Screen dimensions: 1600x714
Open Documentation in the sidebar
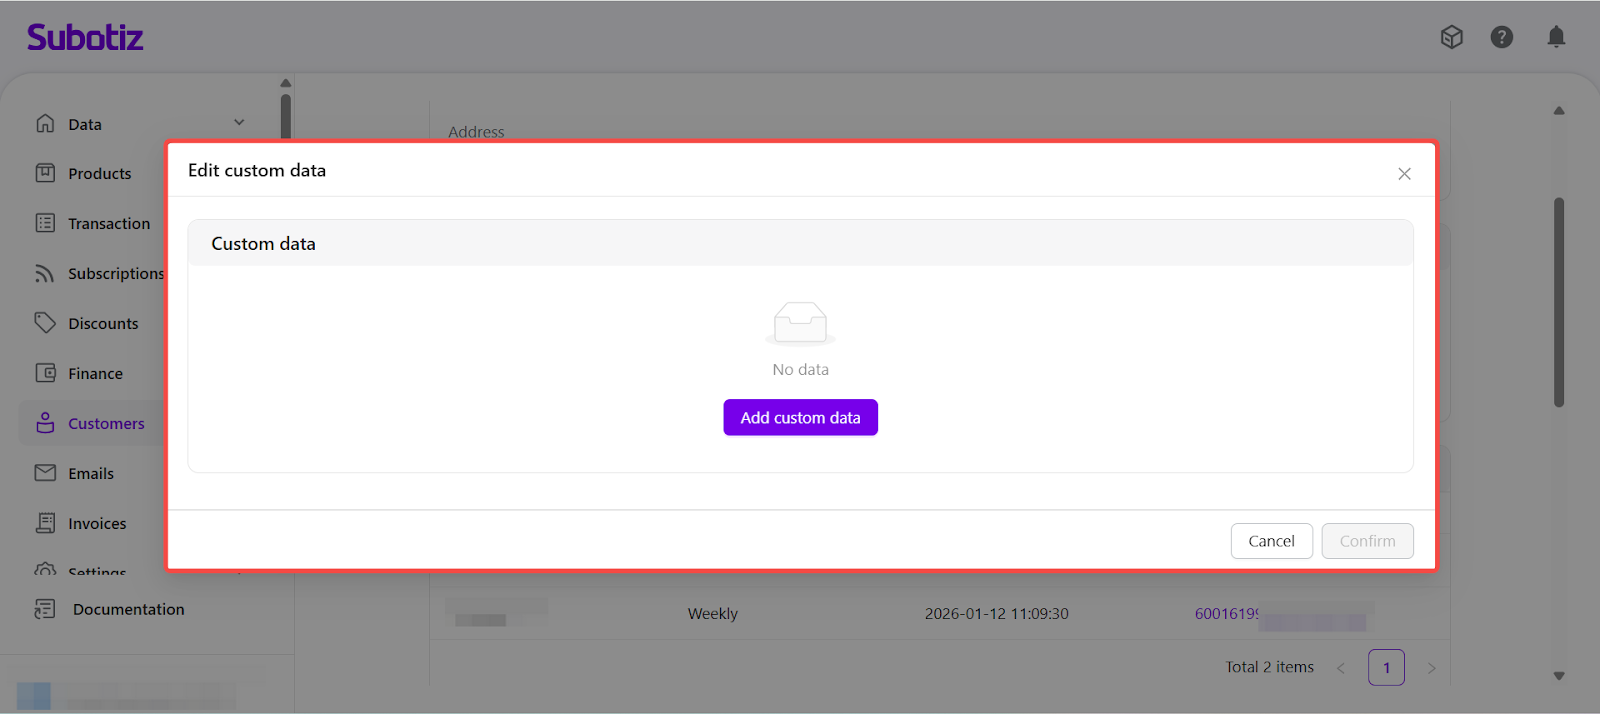pos(128,610)
